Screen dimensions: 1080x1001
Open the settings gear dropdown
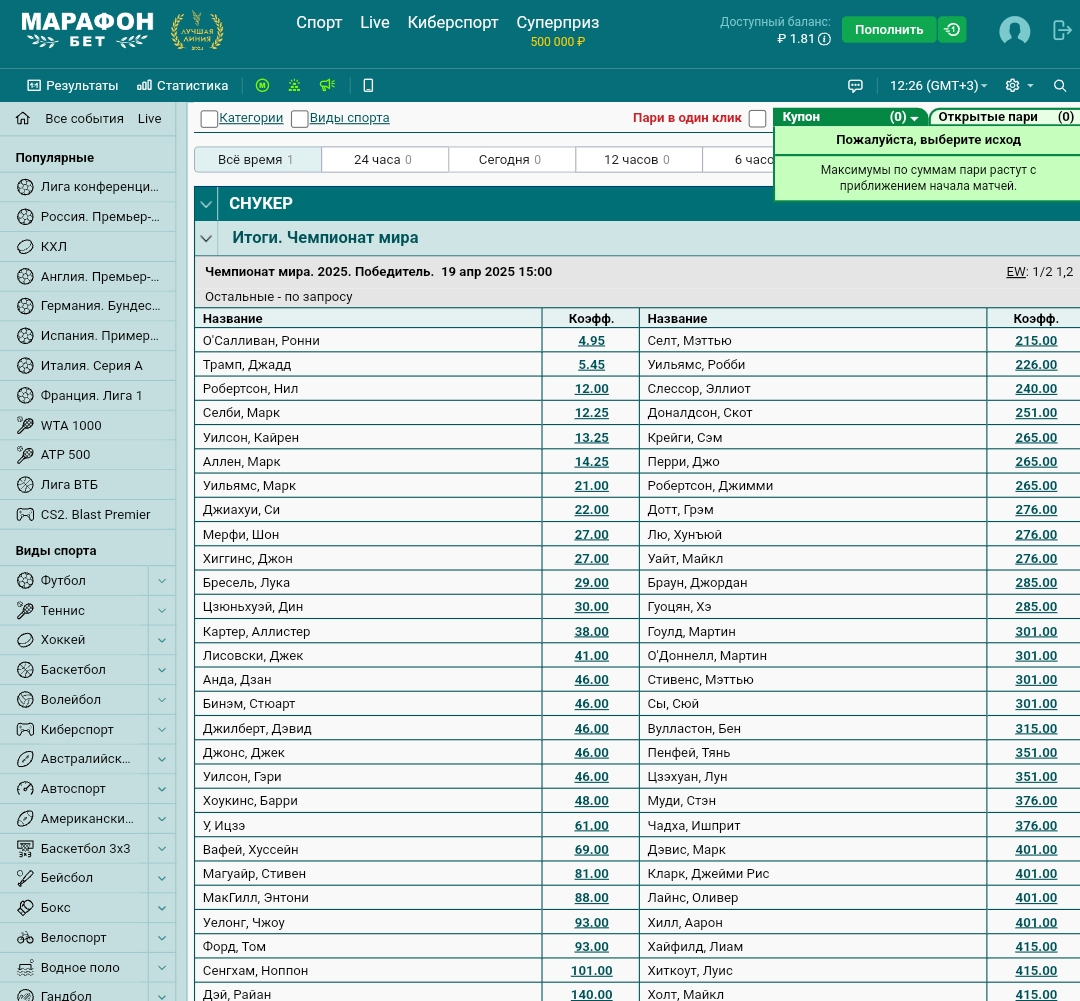point(1019,86)
